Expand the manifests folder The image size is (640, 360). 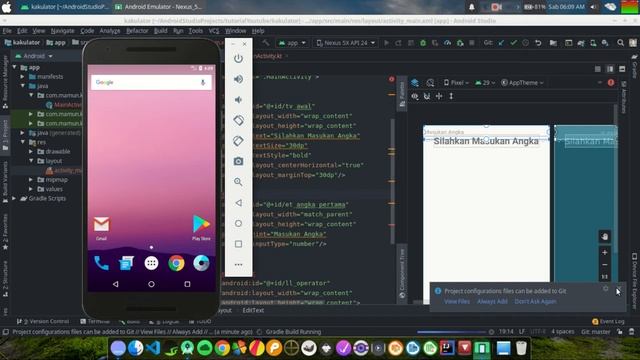coord(22,77)
